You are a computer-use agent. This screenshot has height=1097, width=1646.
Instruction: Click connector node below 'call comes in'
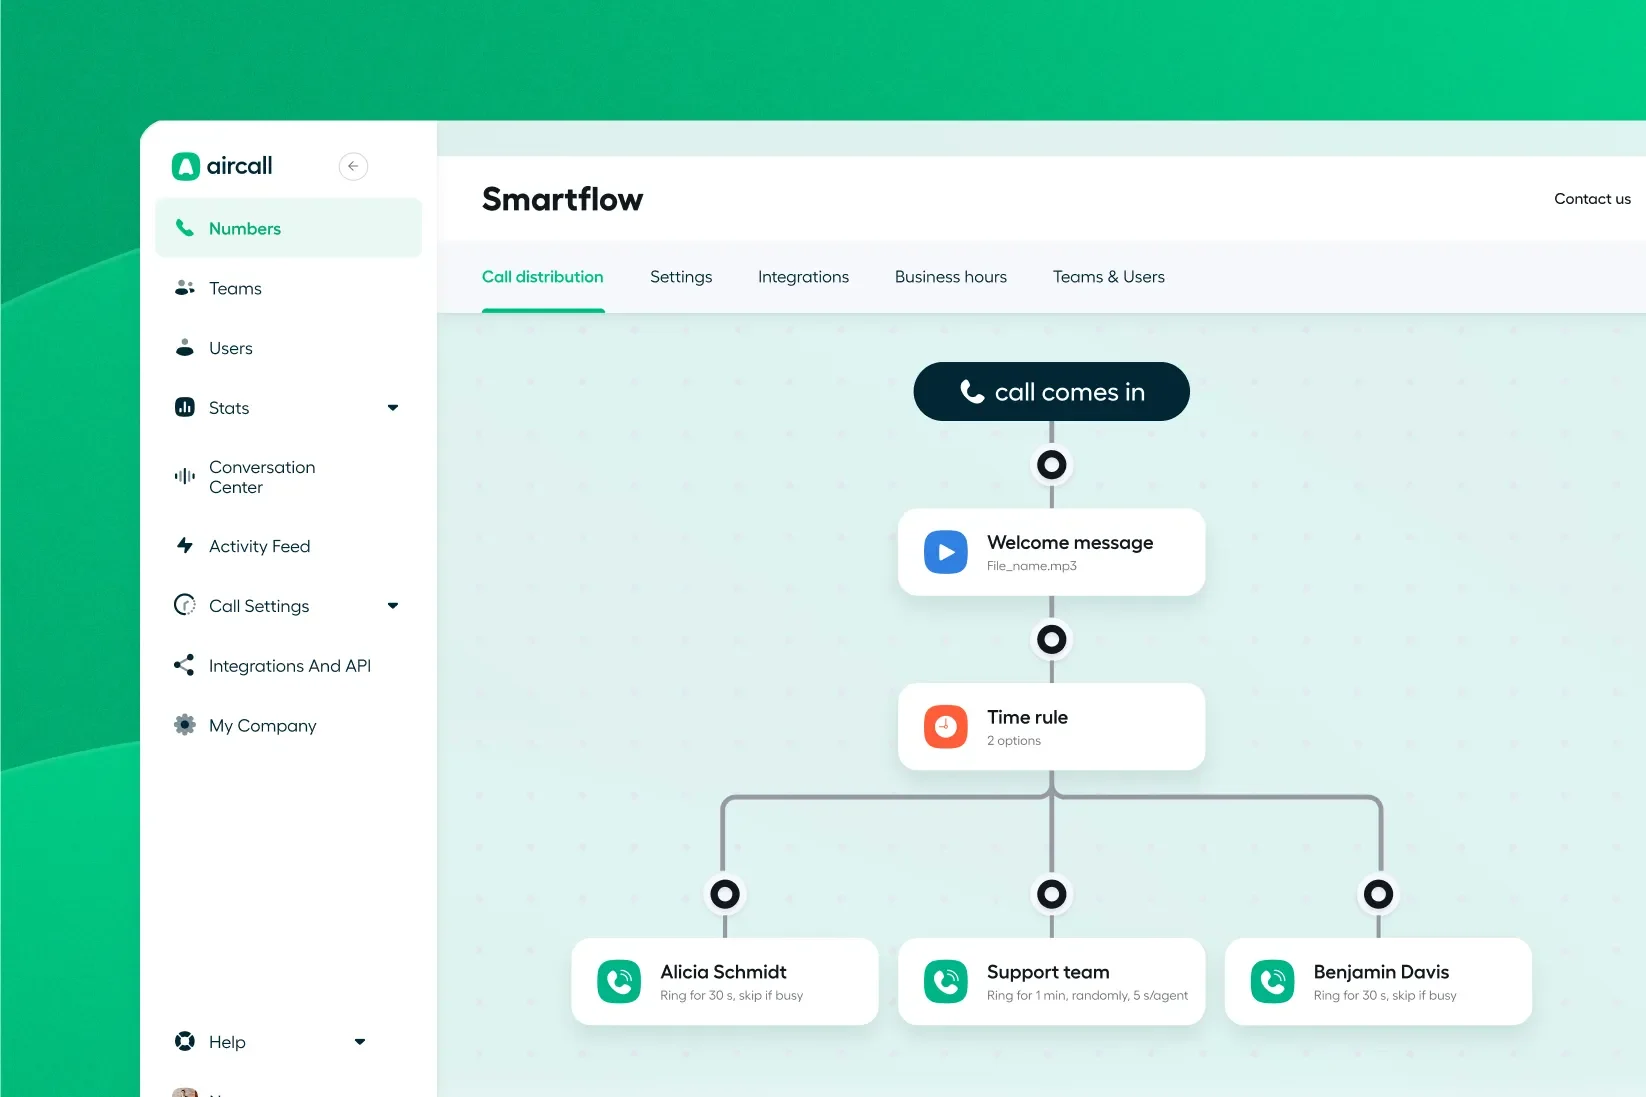[1051, 464]
